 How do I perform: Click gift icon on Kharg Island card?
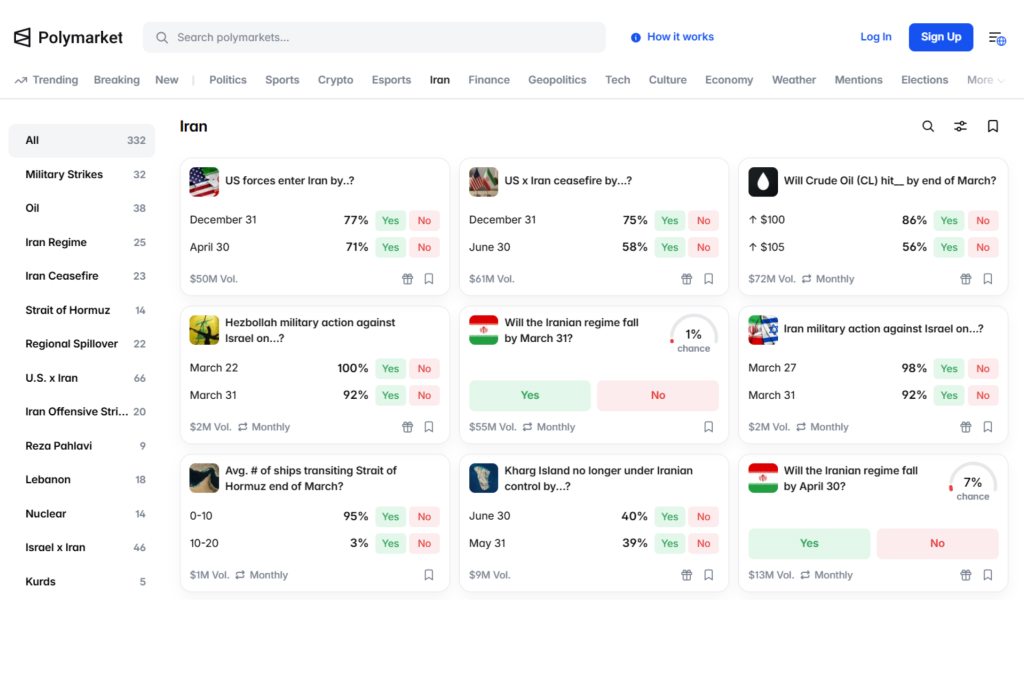(x=686, y=575)
